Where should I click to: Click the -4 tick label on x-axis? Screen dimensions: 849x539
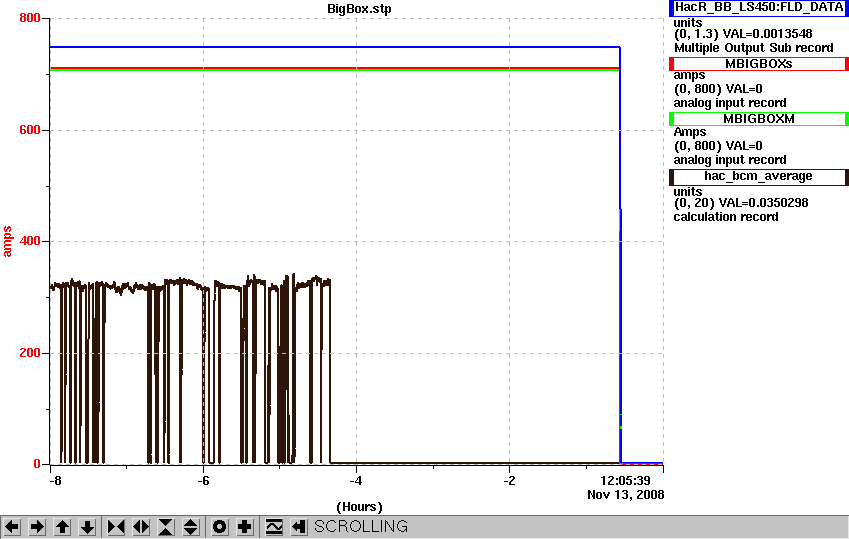click(355, 481)
